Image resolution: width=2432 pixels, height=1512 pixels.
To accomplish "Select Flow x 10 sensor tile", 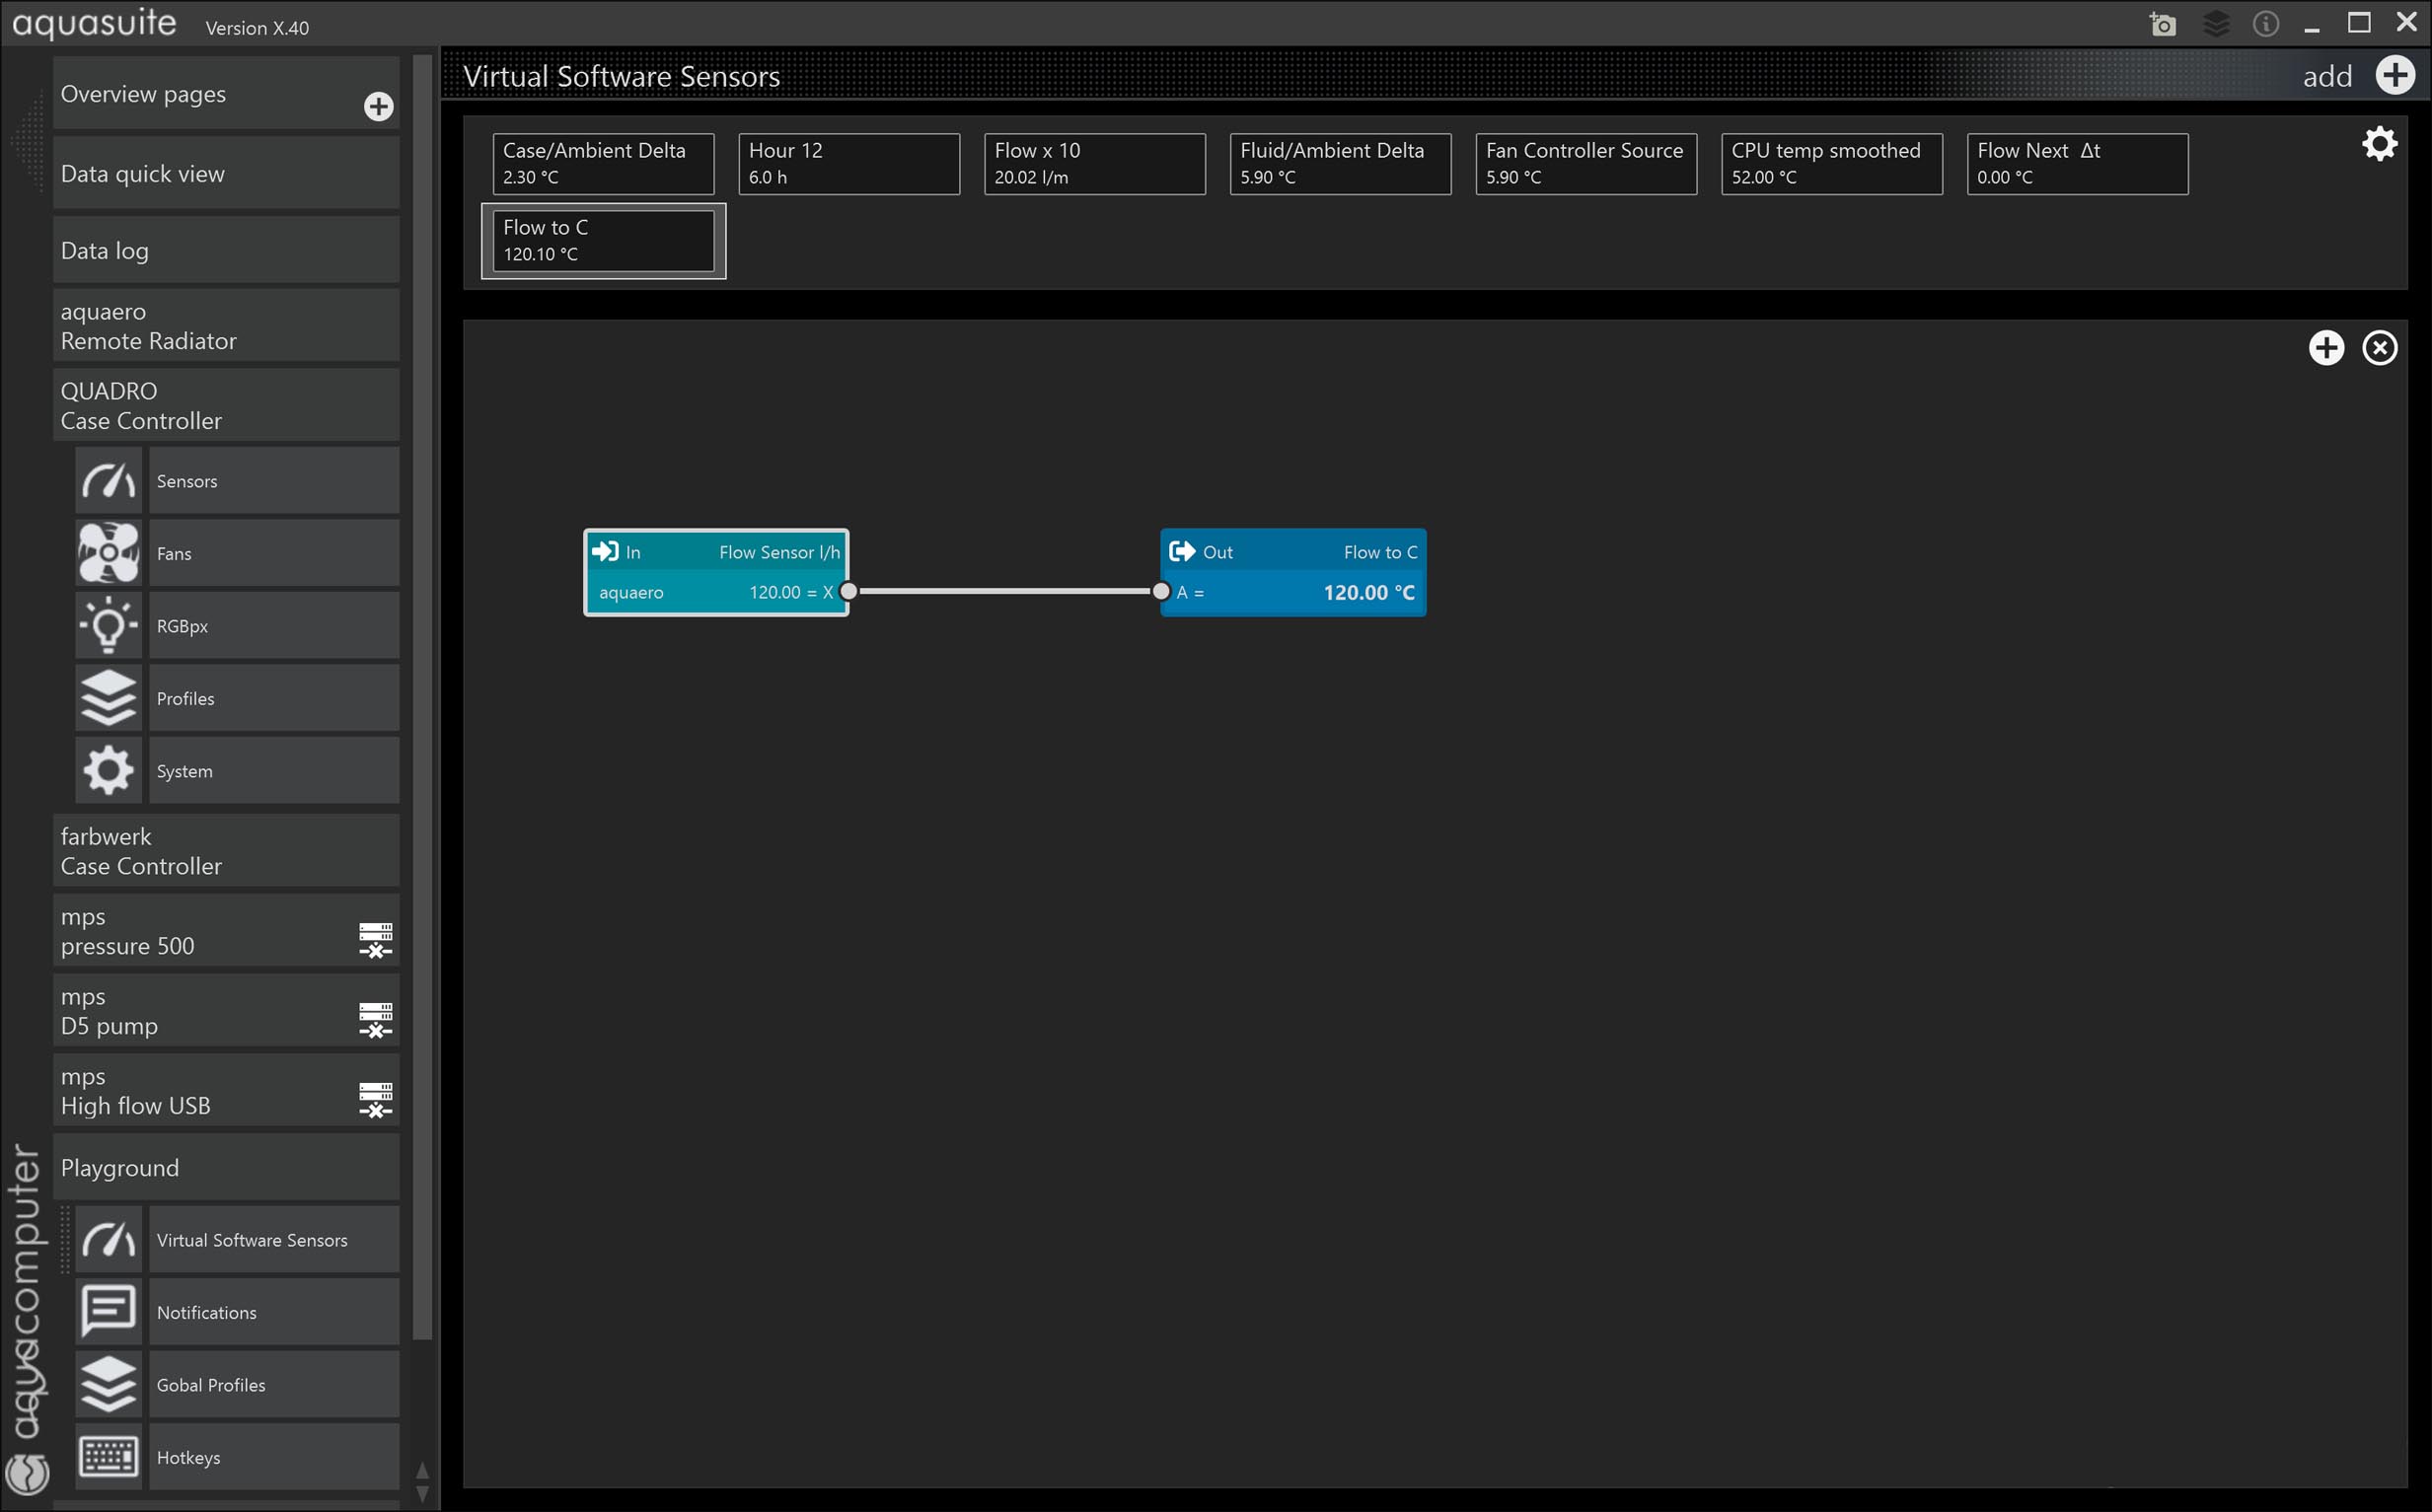I will point(1095,164).
